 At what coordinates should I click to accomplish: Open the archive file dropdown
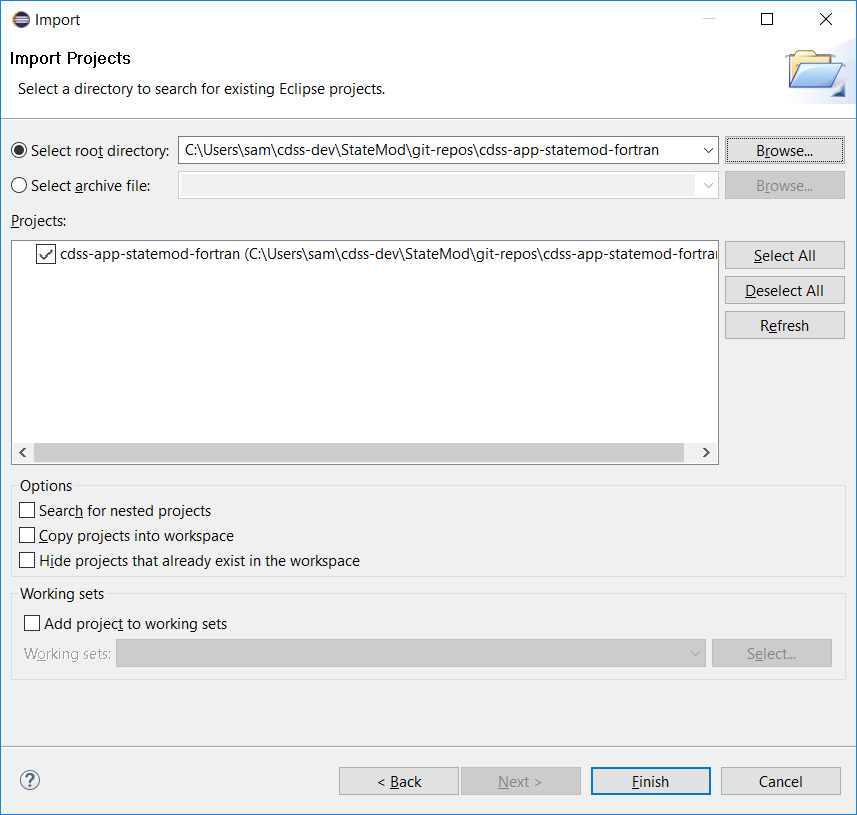[708, 185]
